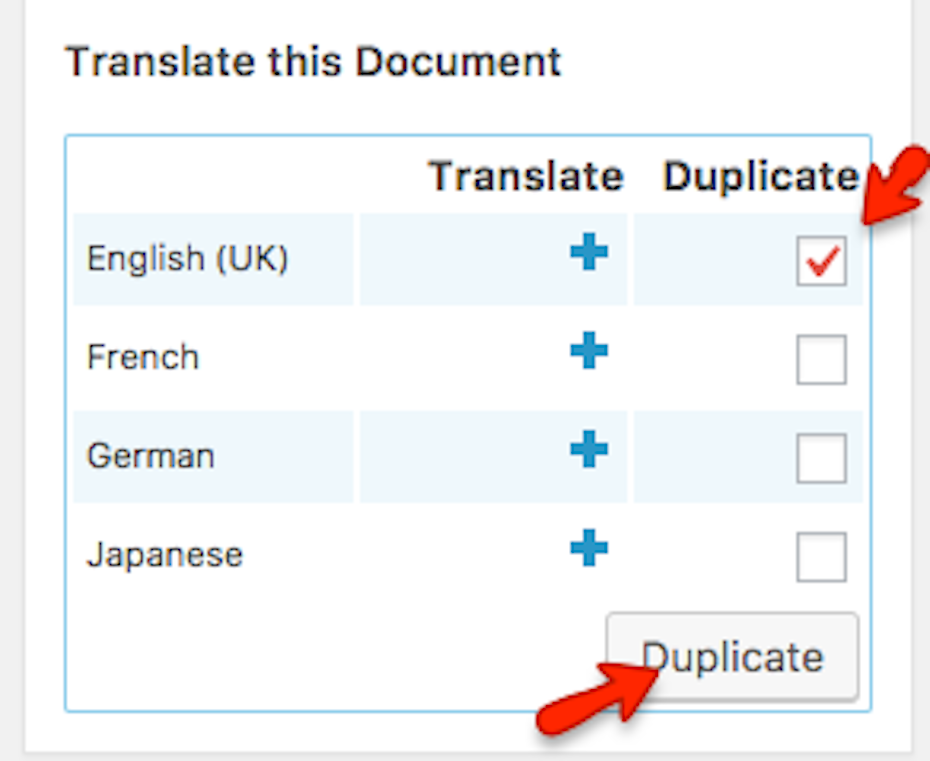Click the French language label

[143, 357]
